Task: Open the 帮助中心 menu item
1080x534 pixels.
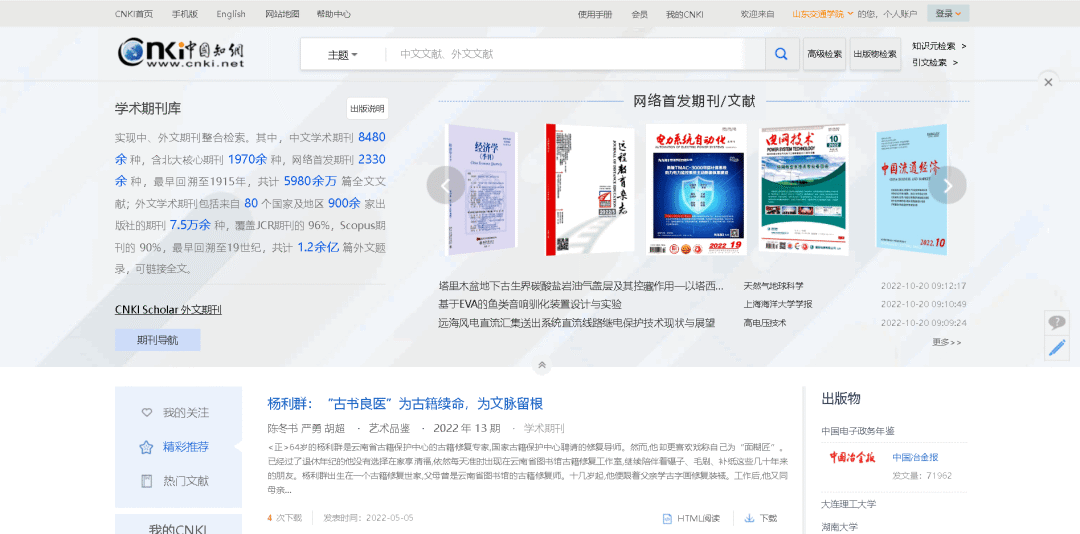Action: click(333, 14)
